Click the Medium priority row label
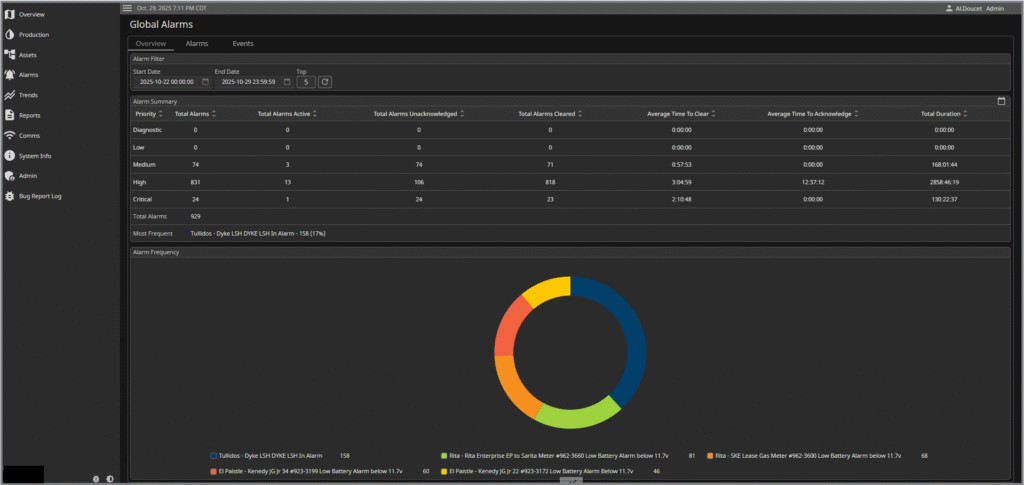Image resolution: width=1024 pixels, height=485 pixels. [144, 164]
